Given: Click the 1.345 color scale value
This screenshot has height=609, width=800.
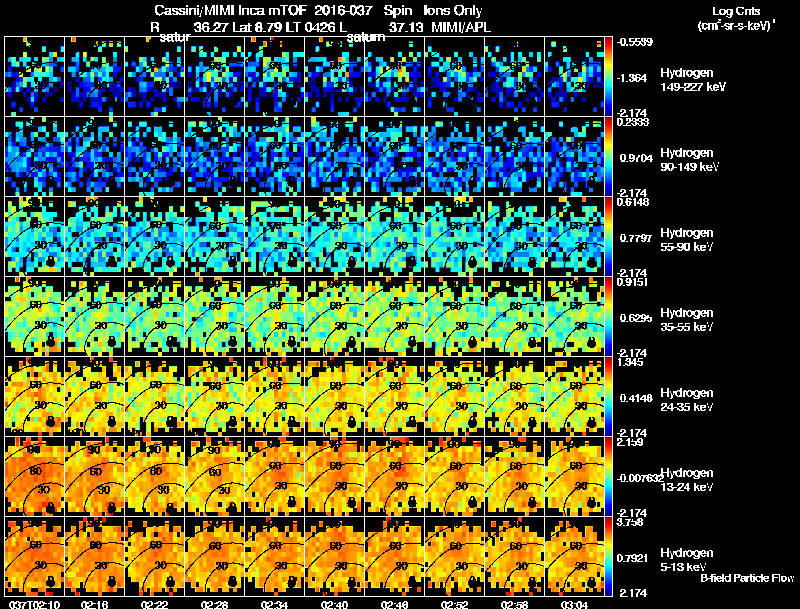Looking at the screenshot, I should (630, 362).
